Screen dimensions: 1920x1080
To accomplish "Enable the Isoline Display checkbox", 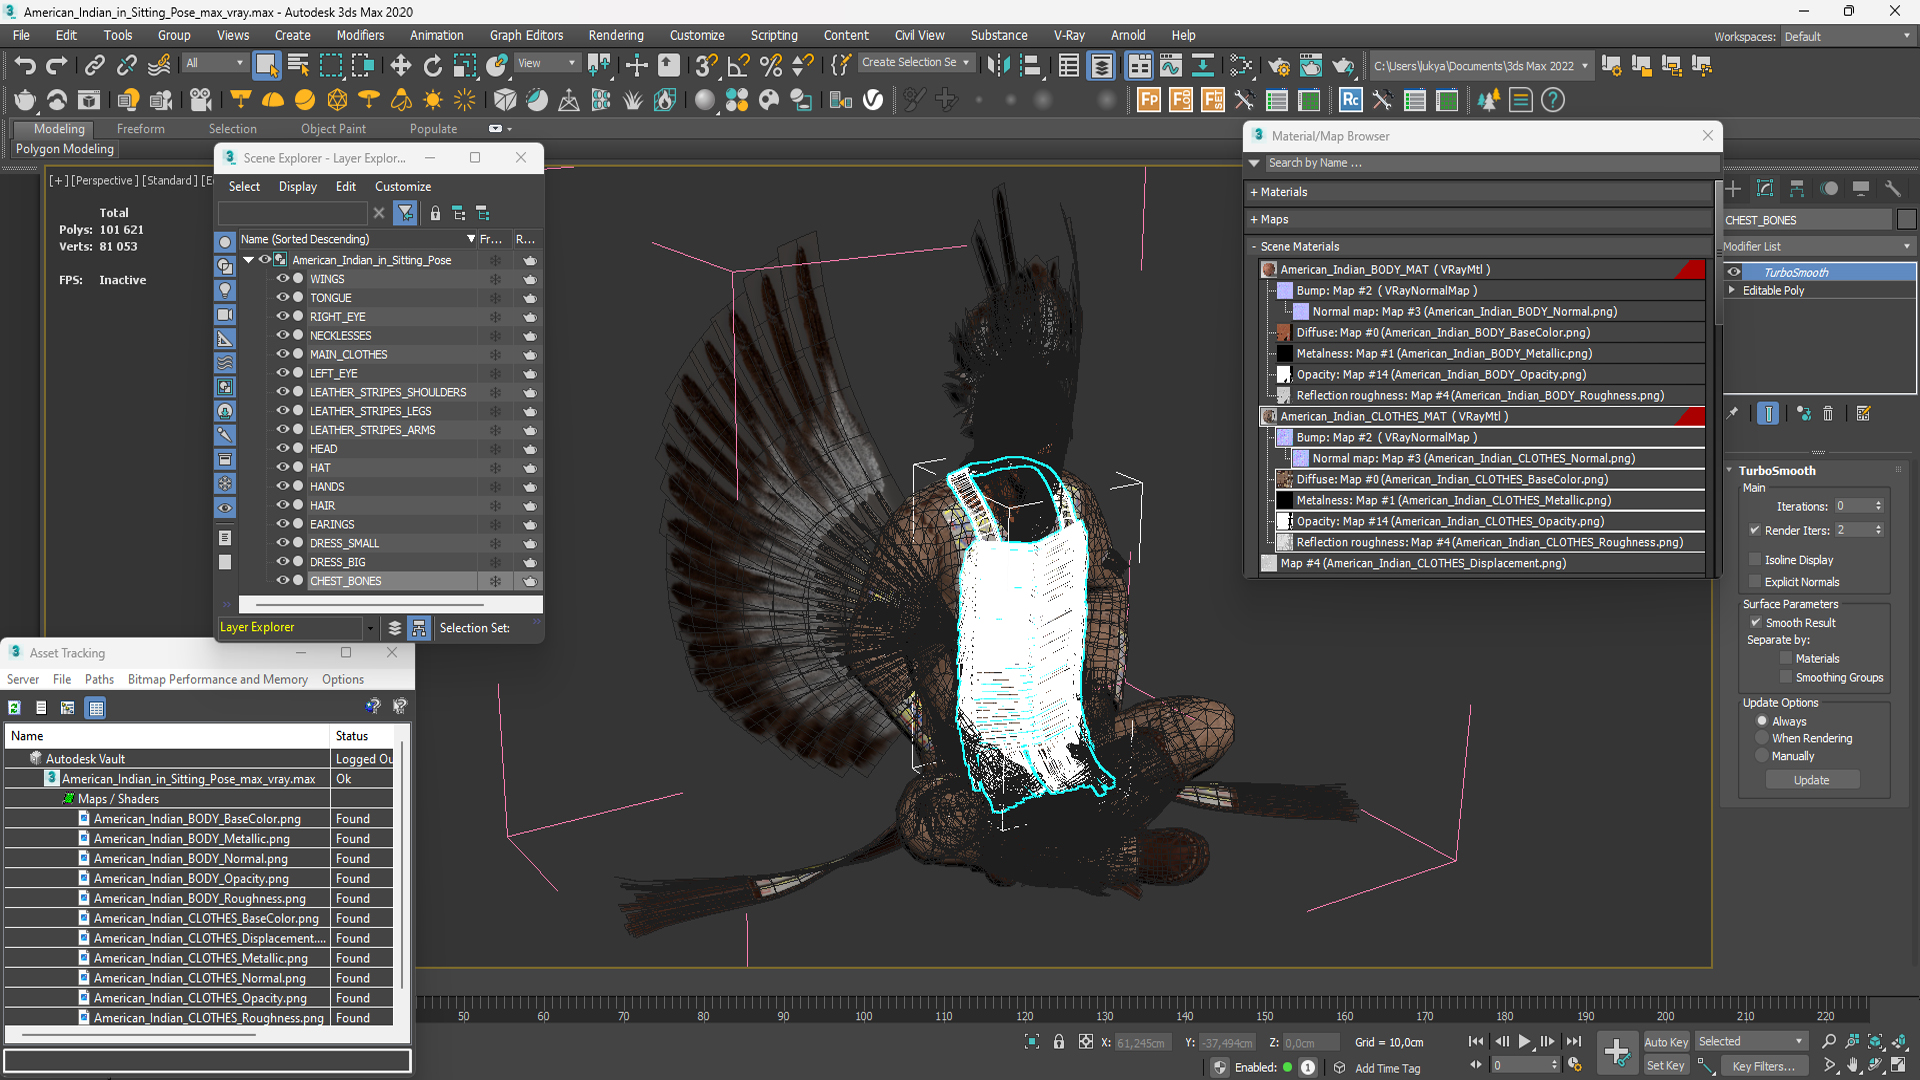I will (1755, 560).
